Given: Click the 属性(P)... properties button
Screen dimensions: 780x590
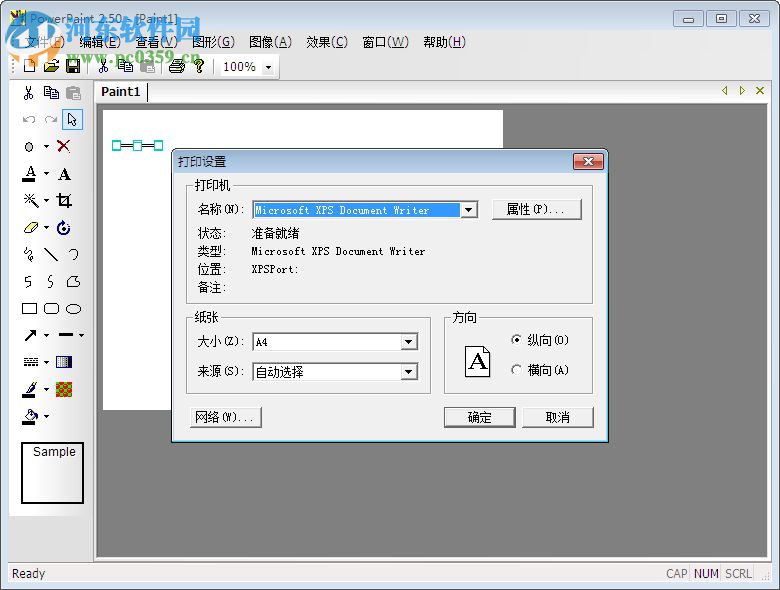Looking at the screenshot, I should (536, 209).
